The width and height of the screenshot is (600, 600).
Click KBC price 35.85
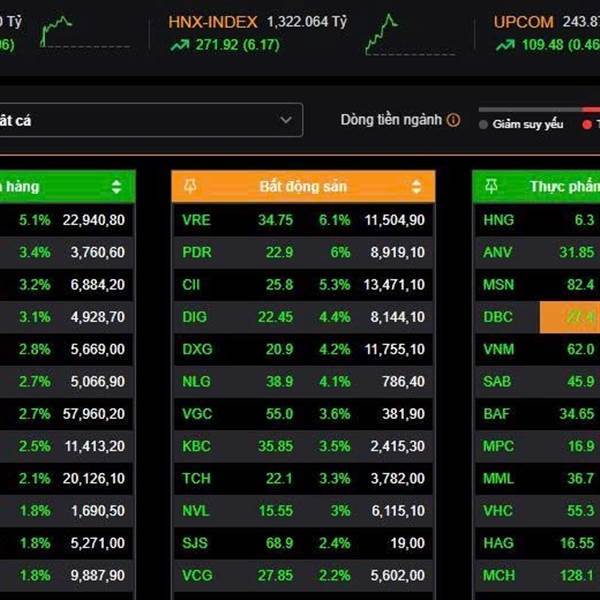(x=275, y=446)
